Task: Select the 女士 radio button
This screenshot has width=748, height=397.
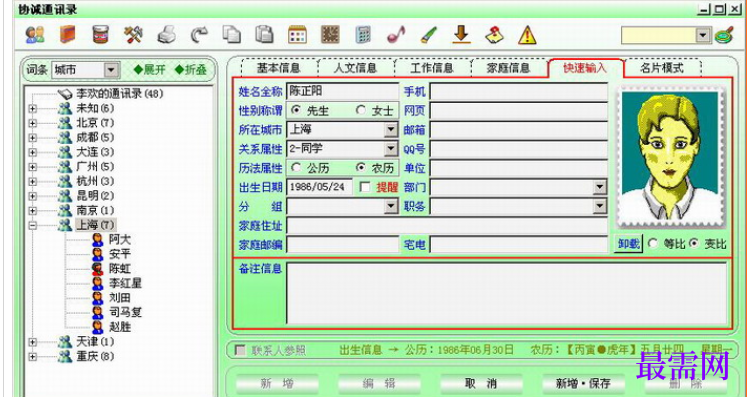Action: tap(361, 110)
